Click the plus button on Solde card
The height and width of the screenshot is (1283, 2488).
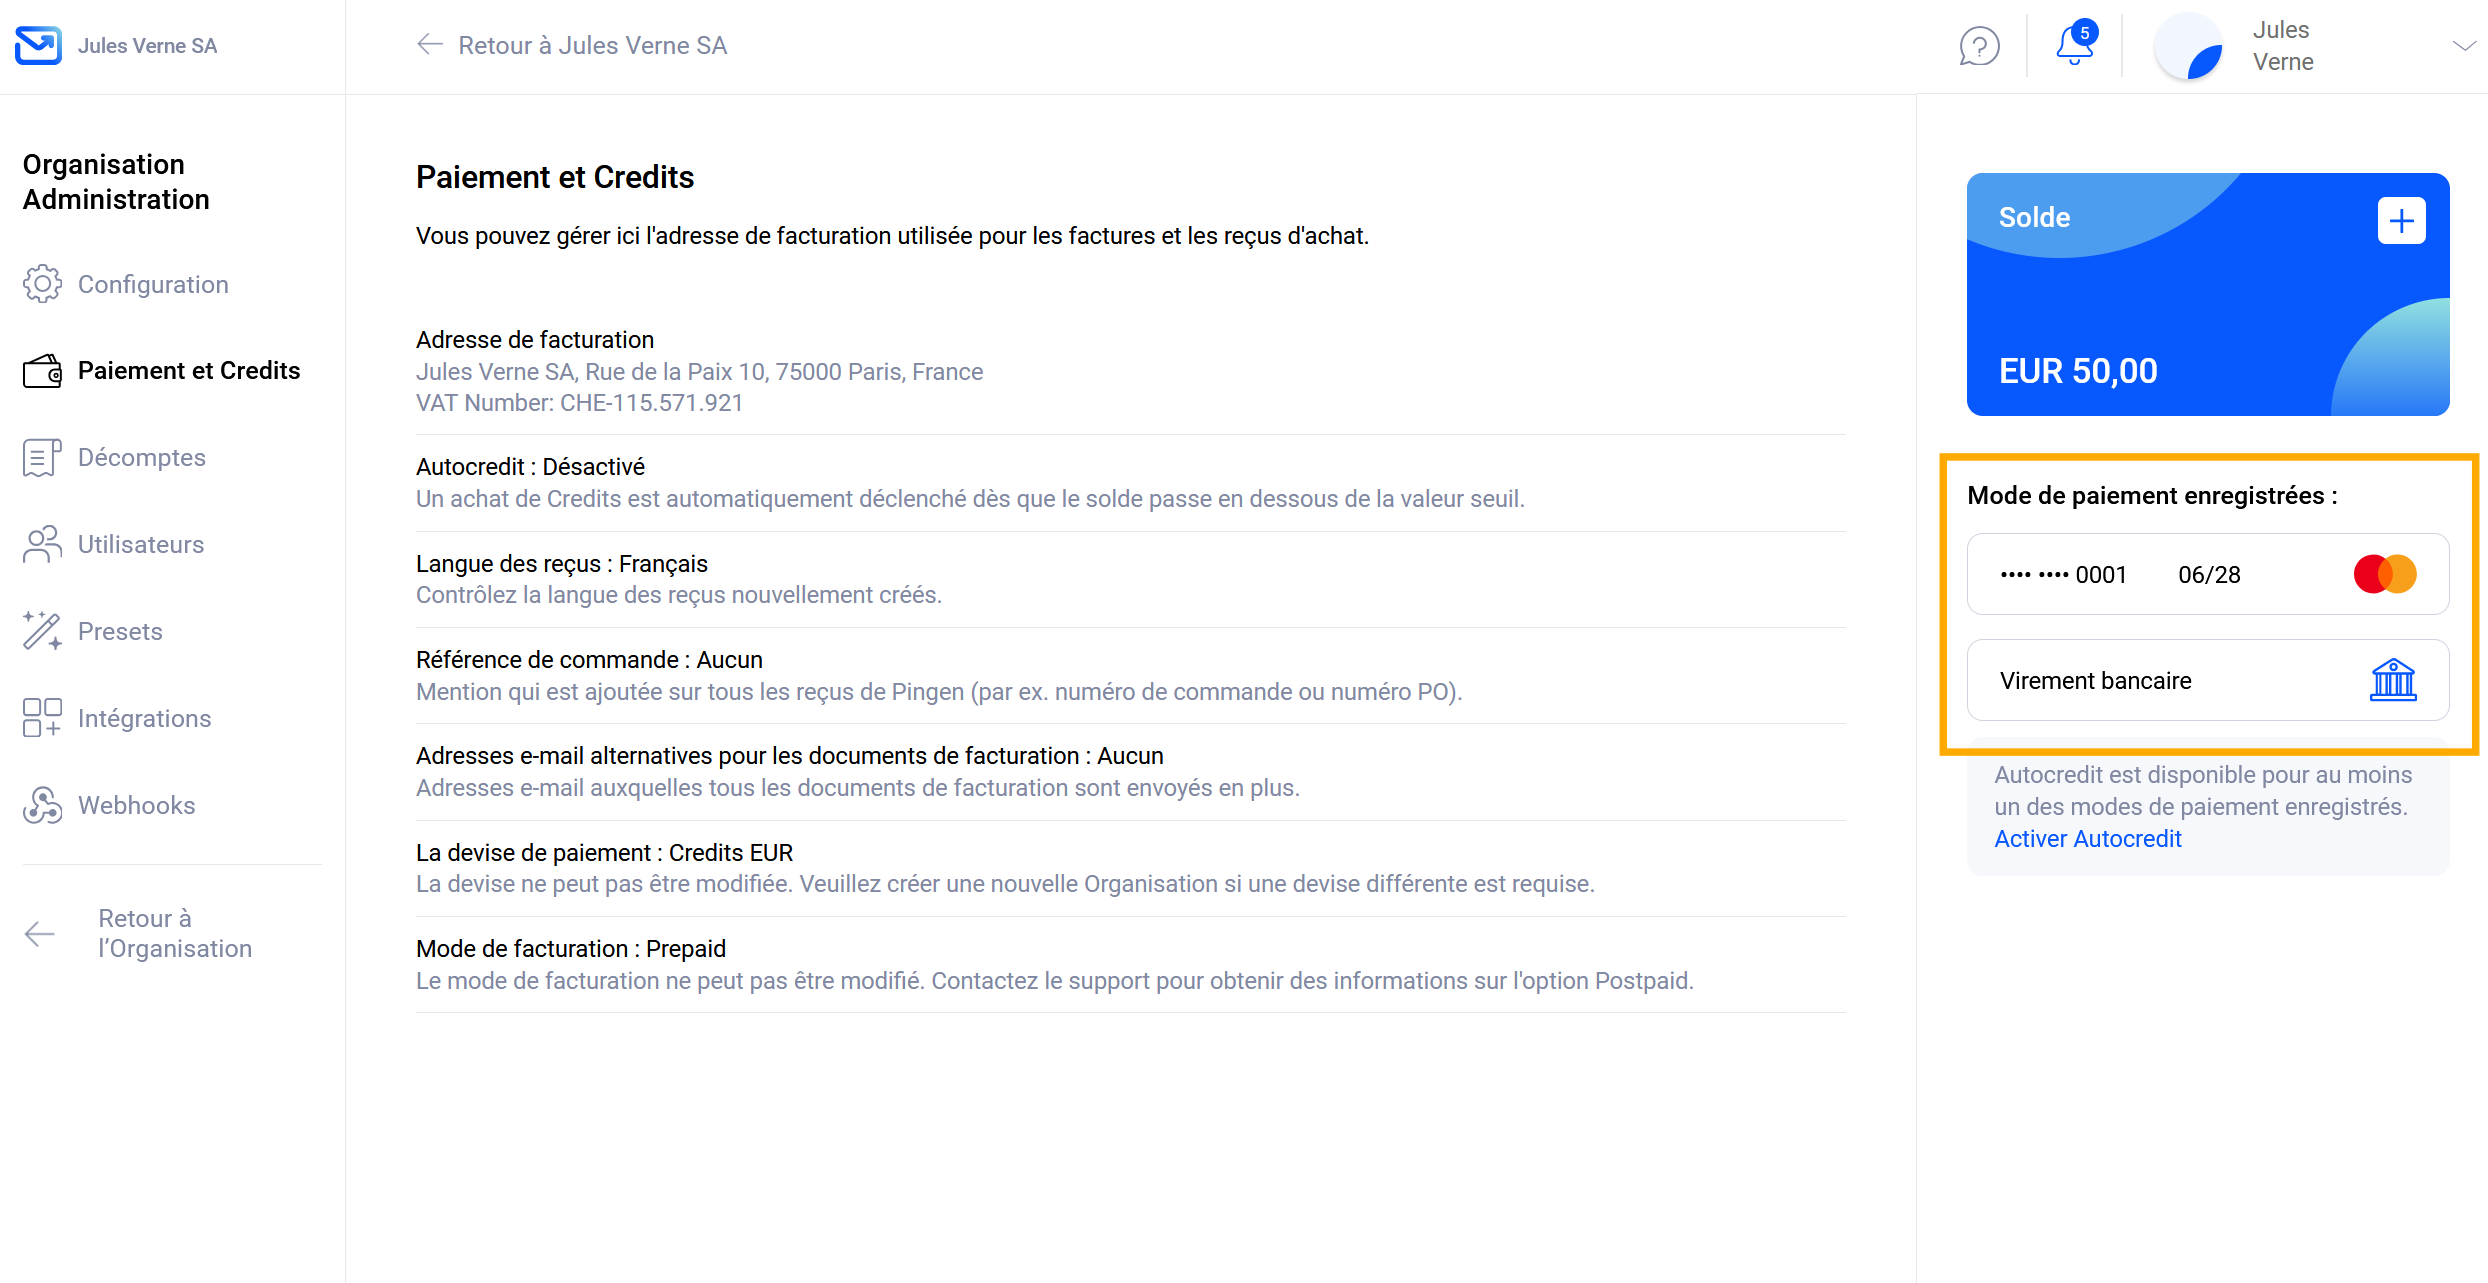(x=2401, y=221)
